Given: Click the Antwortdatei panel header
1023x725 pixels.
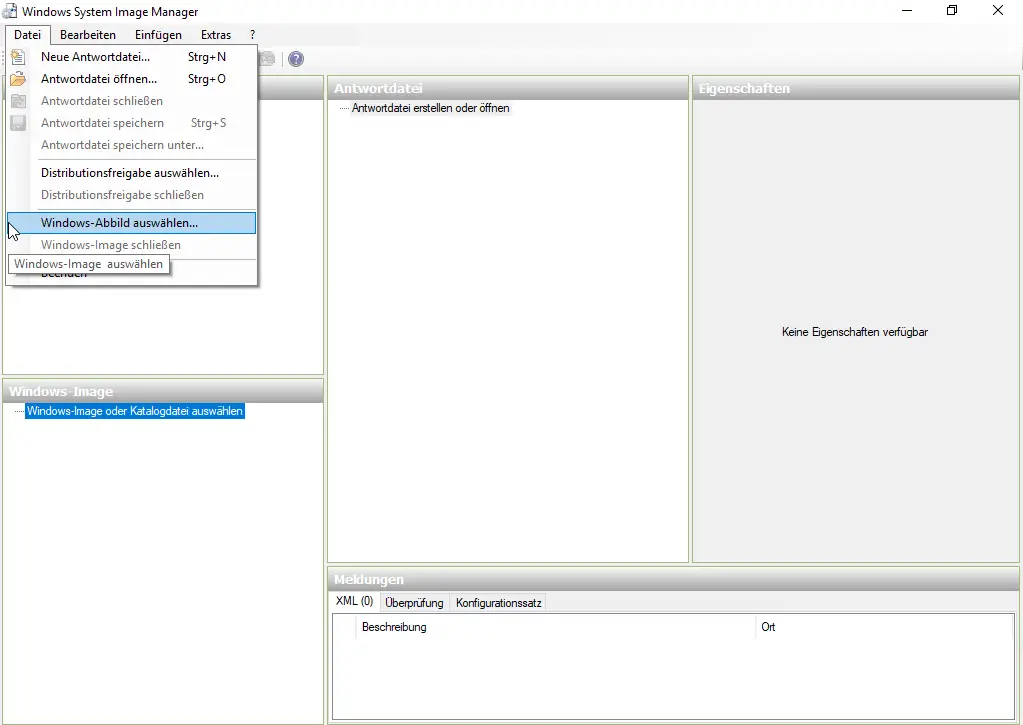Looking at the screenshot, I should pyautogui.click(x=508, y=88).
